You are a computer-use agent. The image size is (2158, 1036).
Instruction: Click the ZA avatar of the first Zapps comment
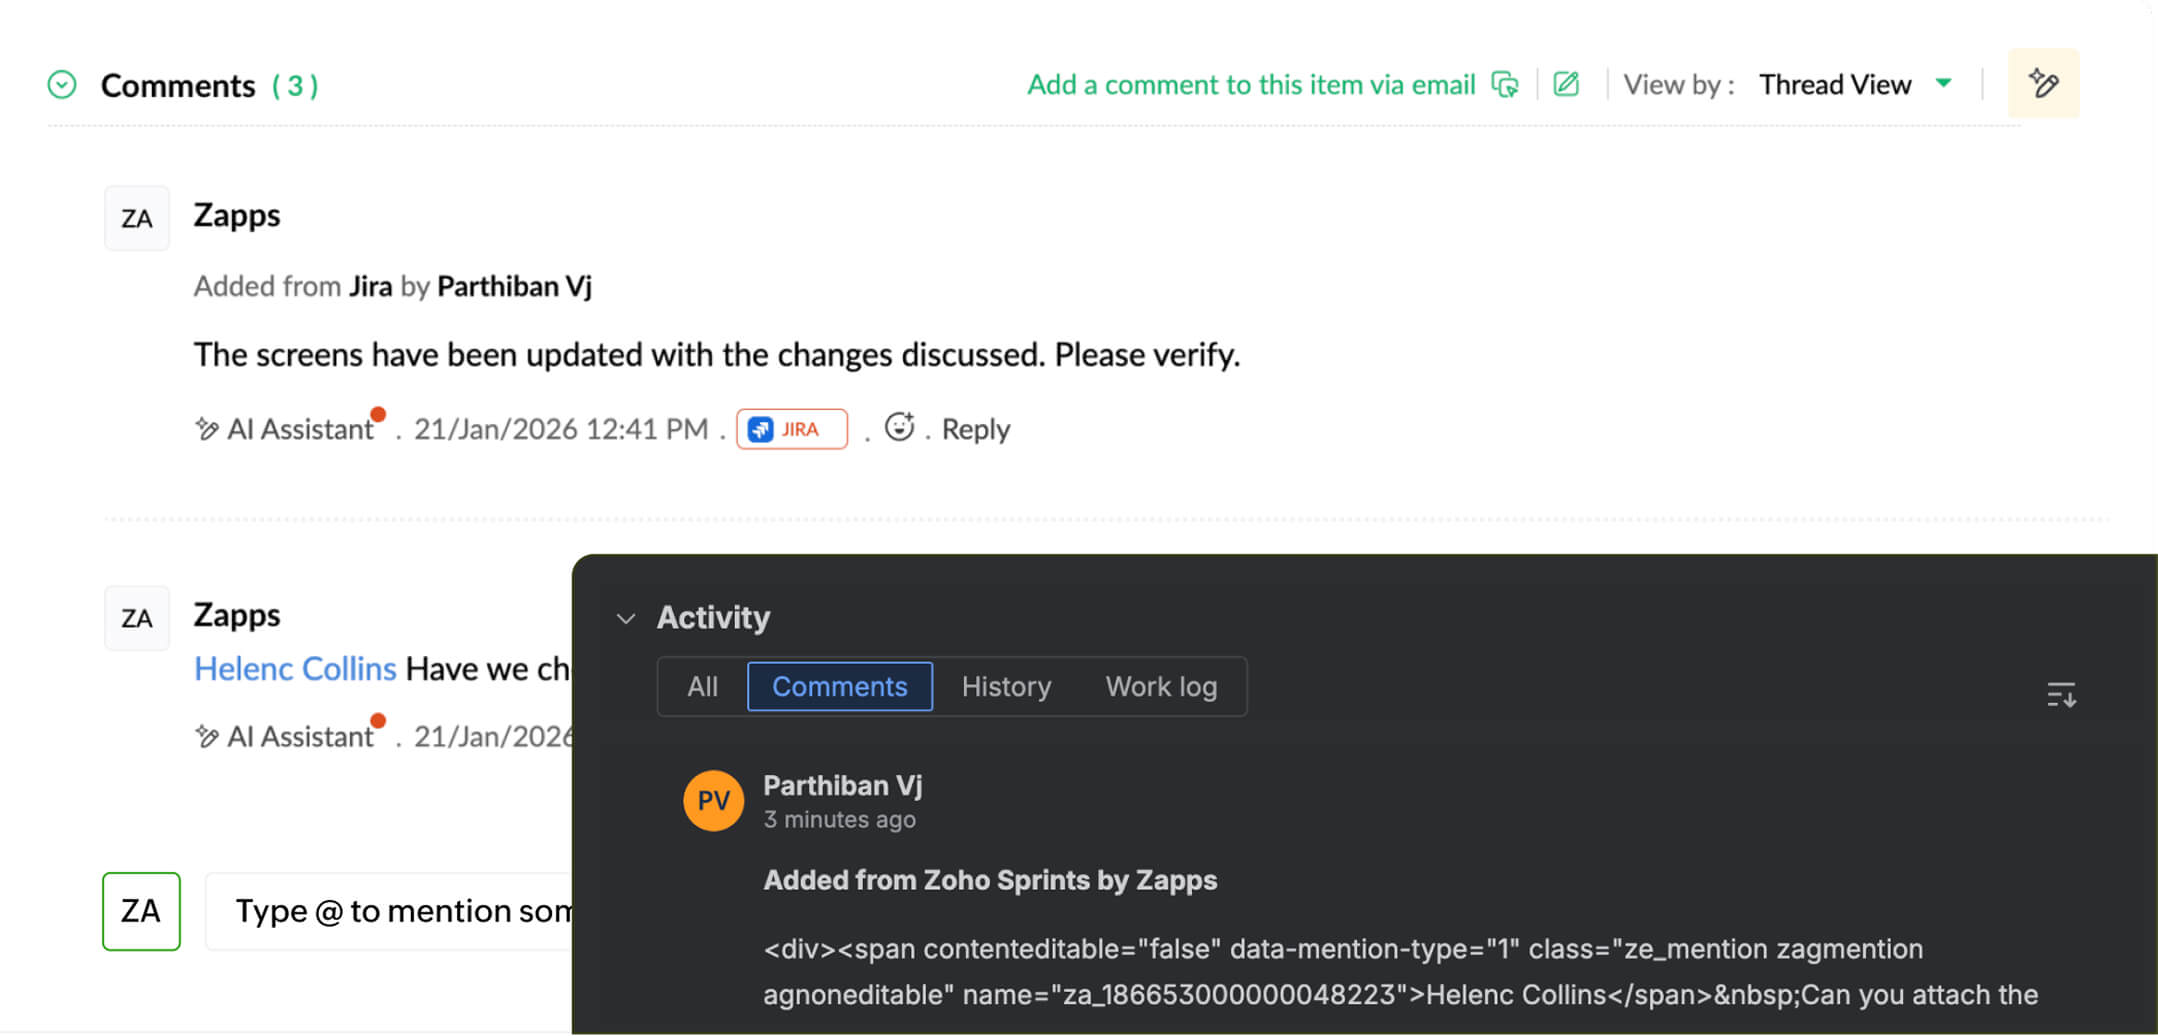tap(136, 217)
